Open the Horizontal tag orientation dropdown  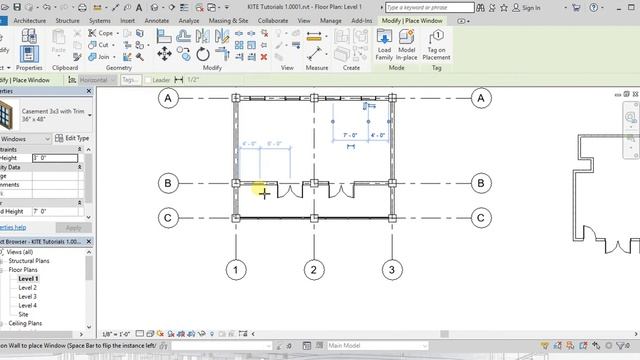(x=97, y=80)
